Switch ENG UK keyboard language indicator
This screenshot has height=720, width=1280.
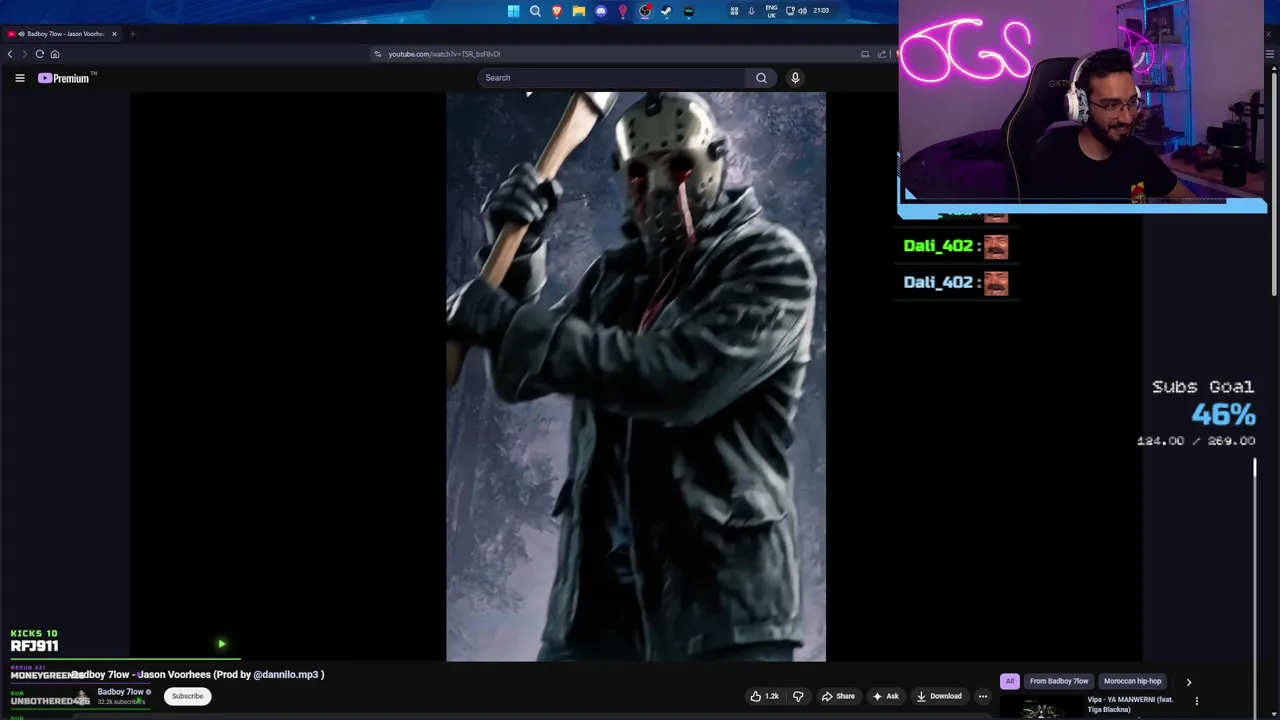pyautogui.click(x=771, y=11)
